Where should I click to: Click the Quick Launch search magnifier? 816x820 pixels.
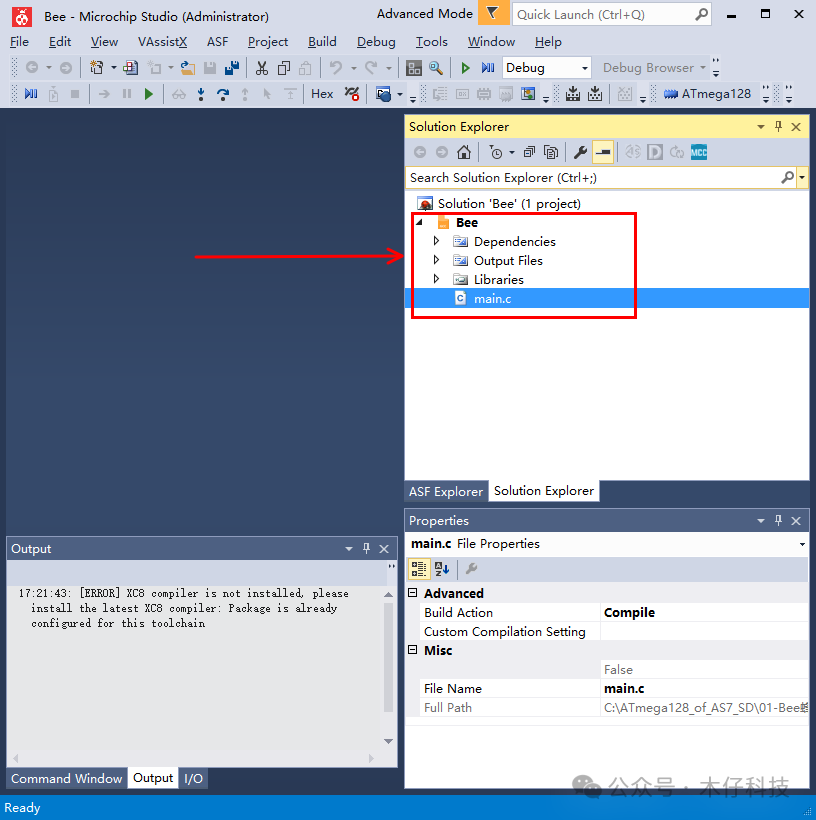coord(701,14)
